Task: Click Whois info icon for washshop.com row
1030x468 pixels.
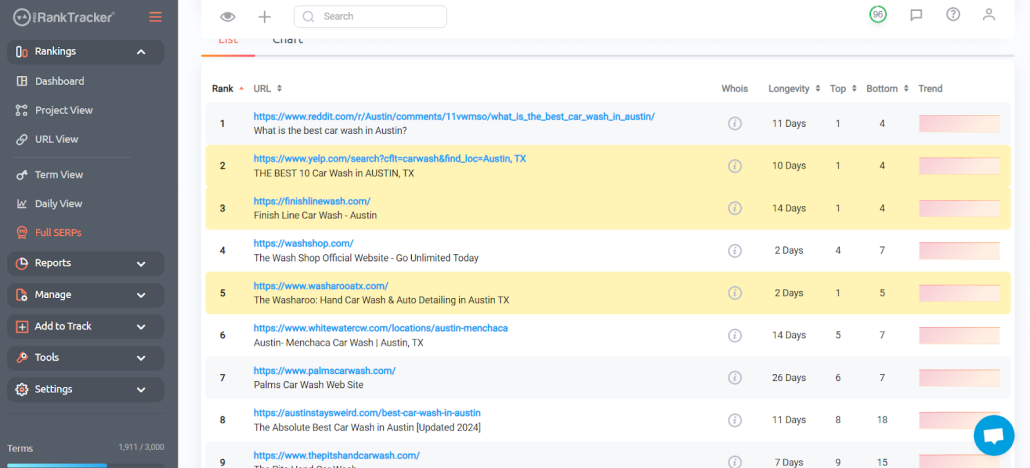Action: 734,250
